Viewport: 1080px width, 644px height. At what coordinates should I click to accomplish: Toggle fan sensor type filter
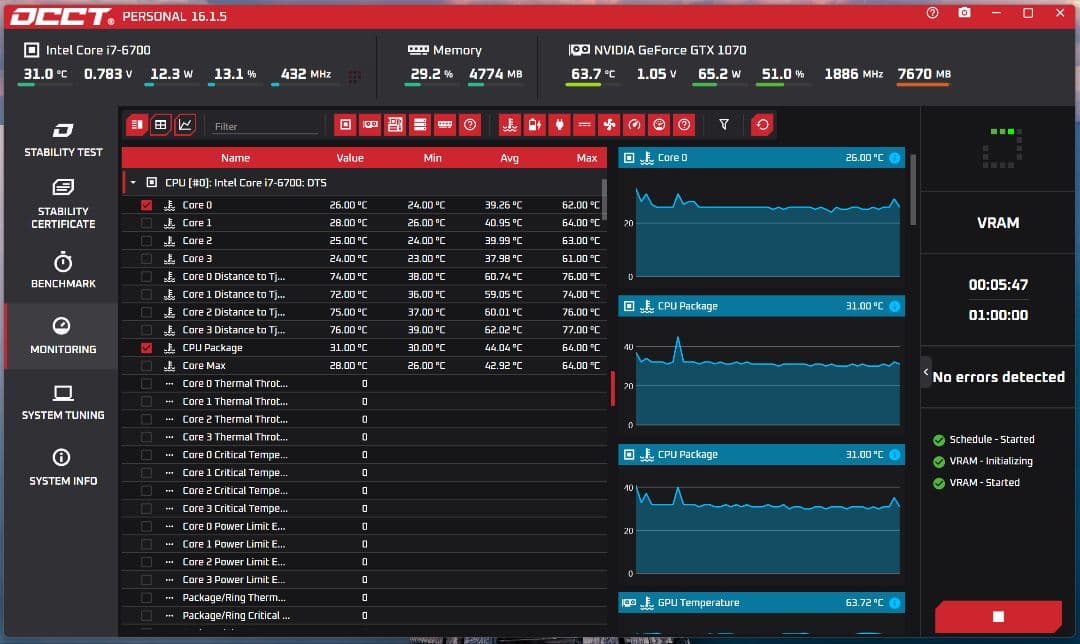[609, 125]
